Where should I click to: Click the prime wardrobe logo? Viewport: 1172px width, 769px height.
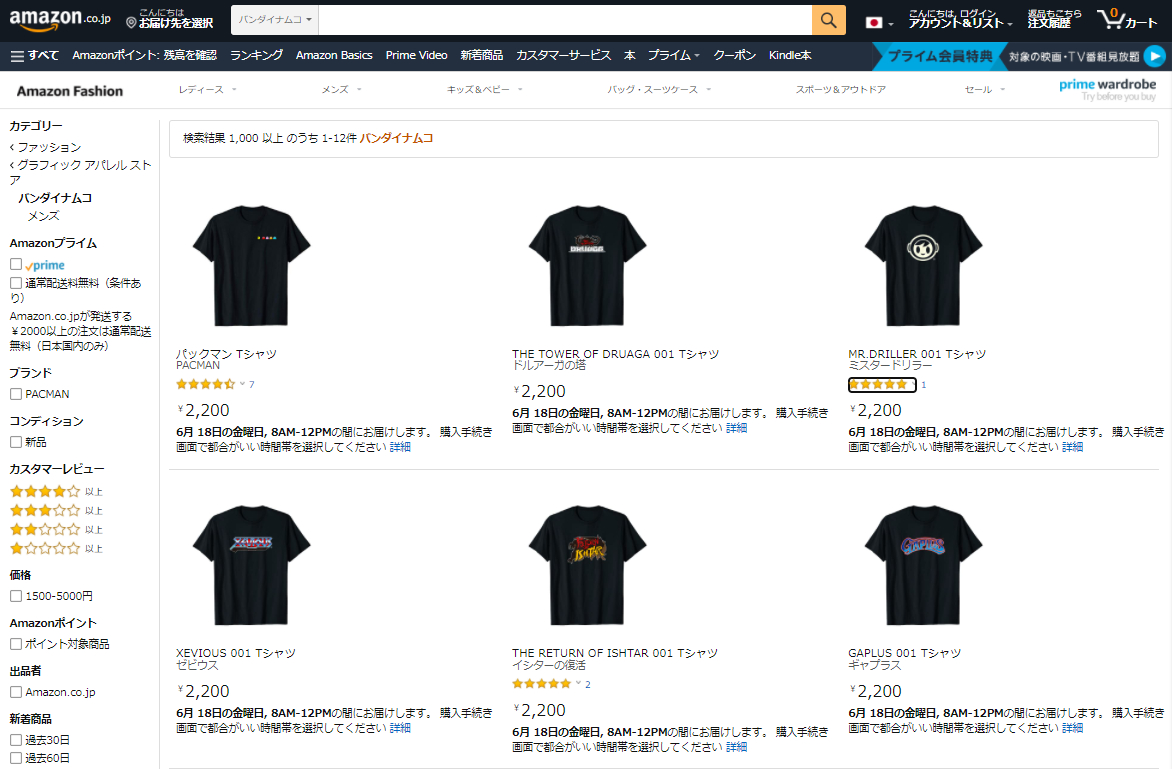[1108, 90]
